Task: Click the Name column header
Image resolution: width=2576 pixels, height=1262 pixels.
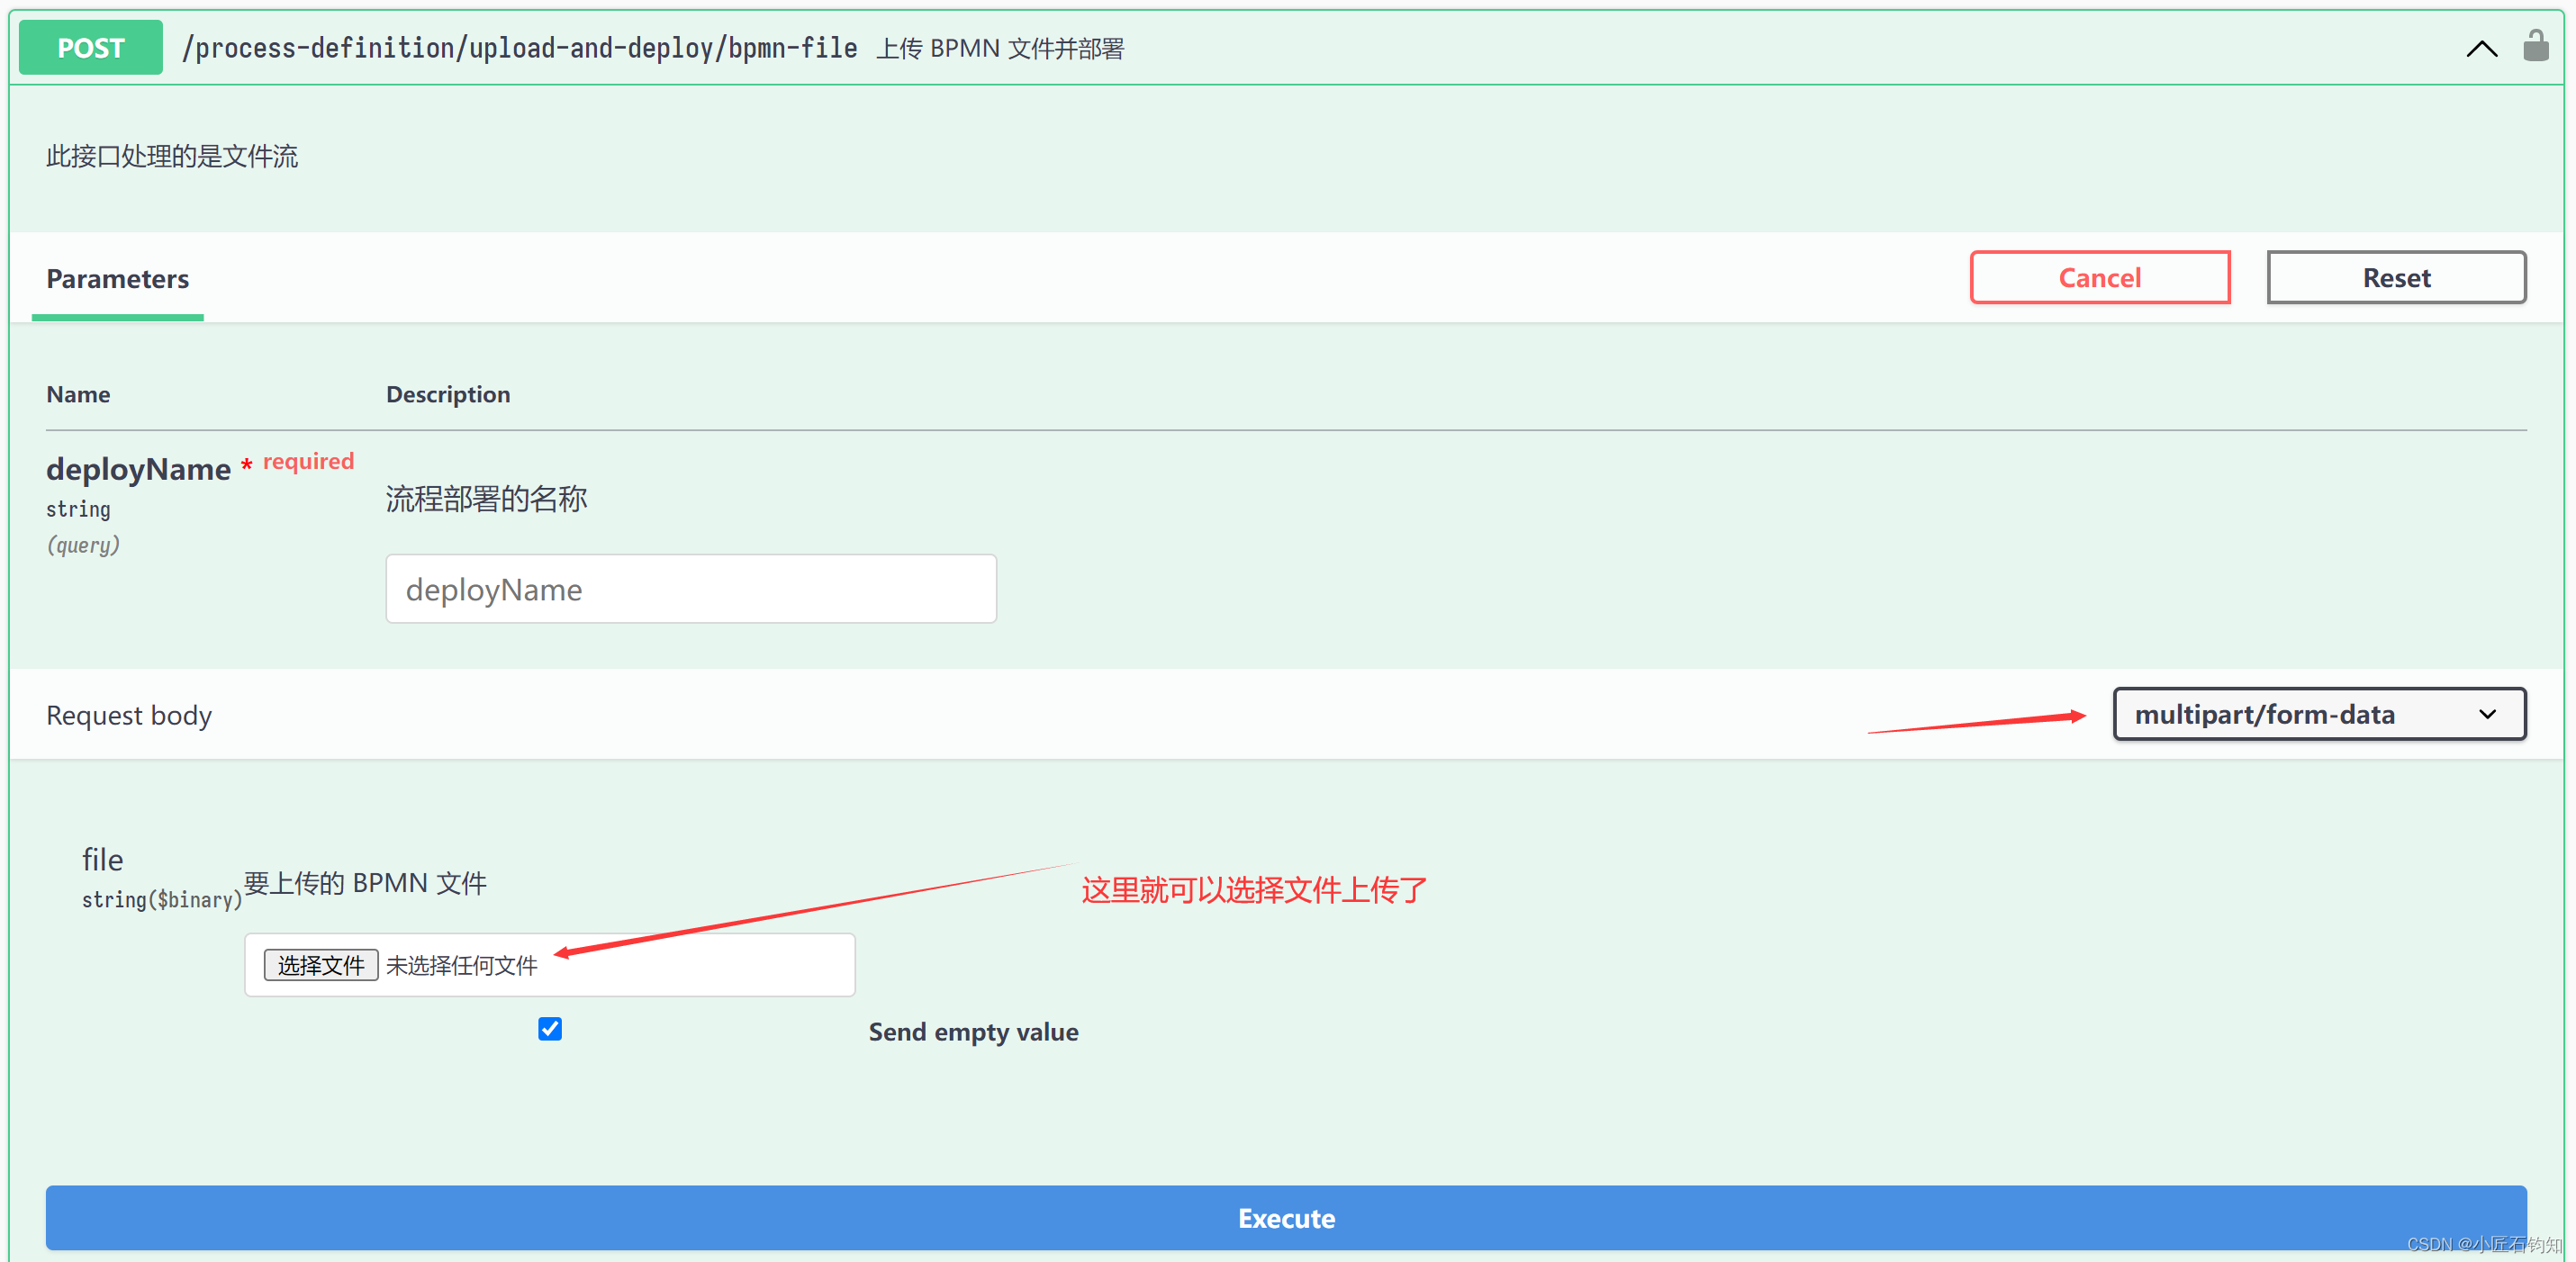Action: [78, 395]
